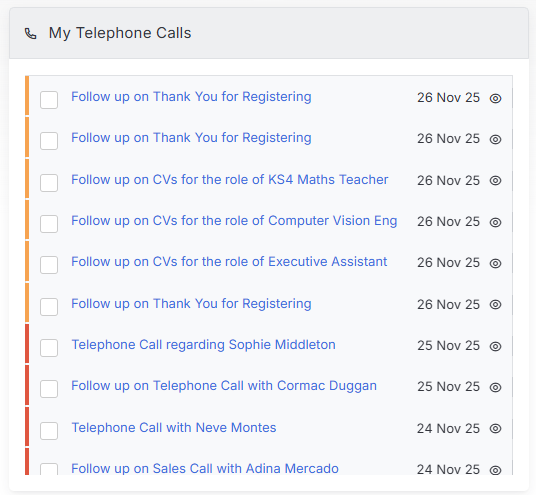Click eye icon on first Thank You for Registering row
Image resolution: width=536 pixels, height=495 pixels.
coord(495,98)
